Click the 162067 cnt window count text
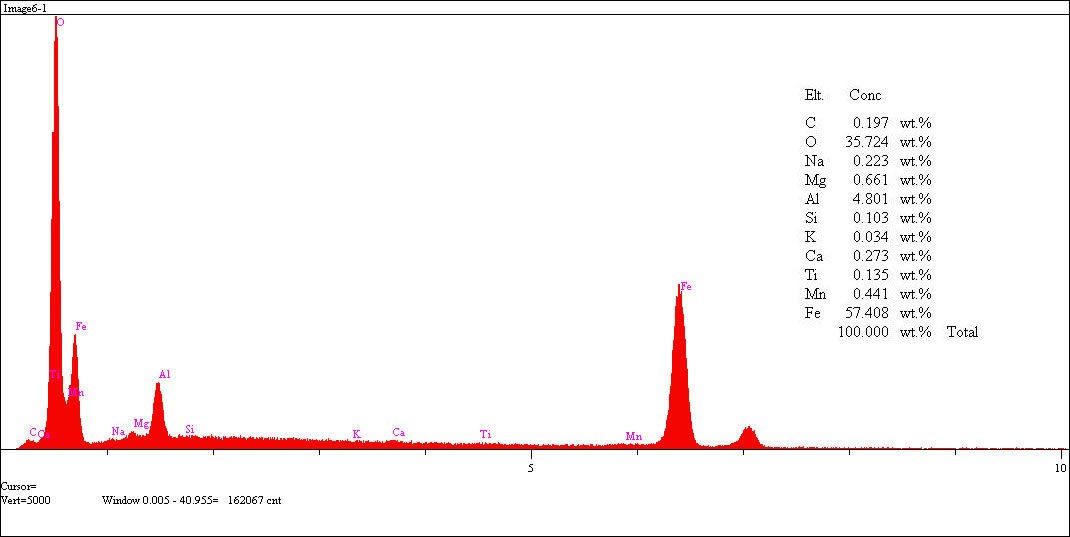Image resolution: width=1070 pixels, height=537 pixels. click(254, 500)
